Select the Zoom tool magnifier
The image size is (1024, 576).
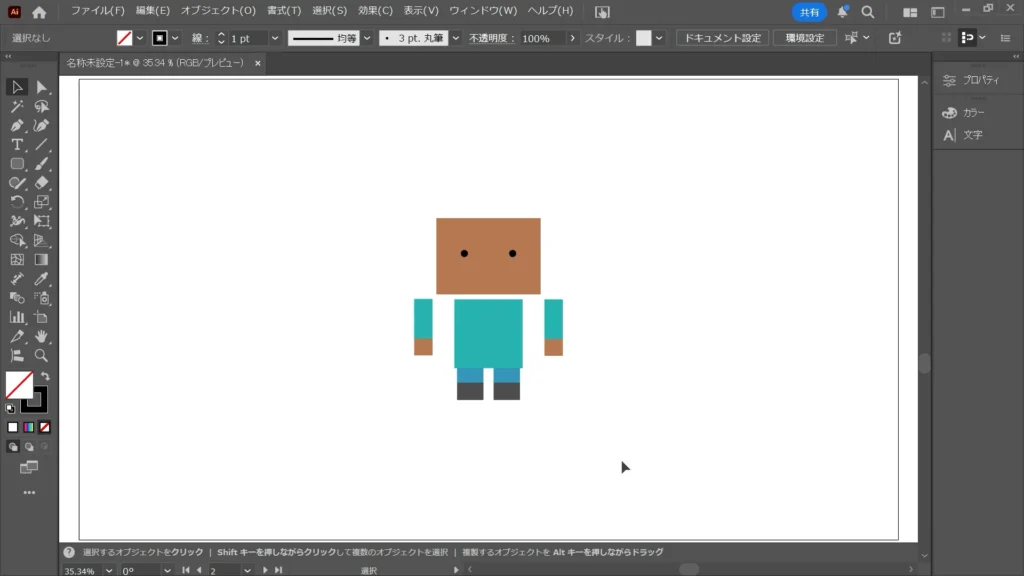(x=41, y=356)
